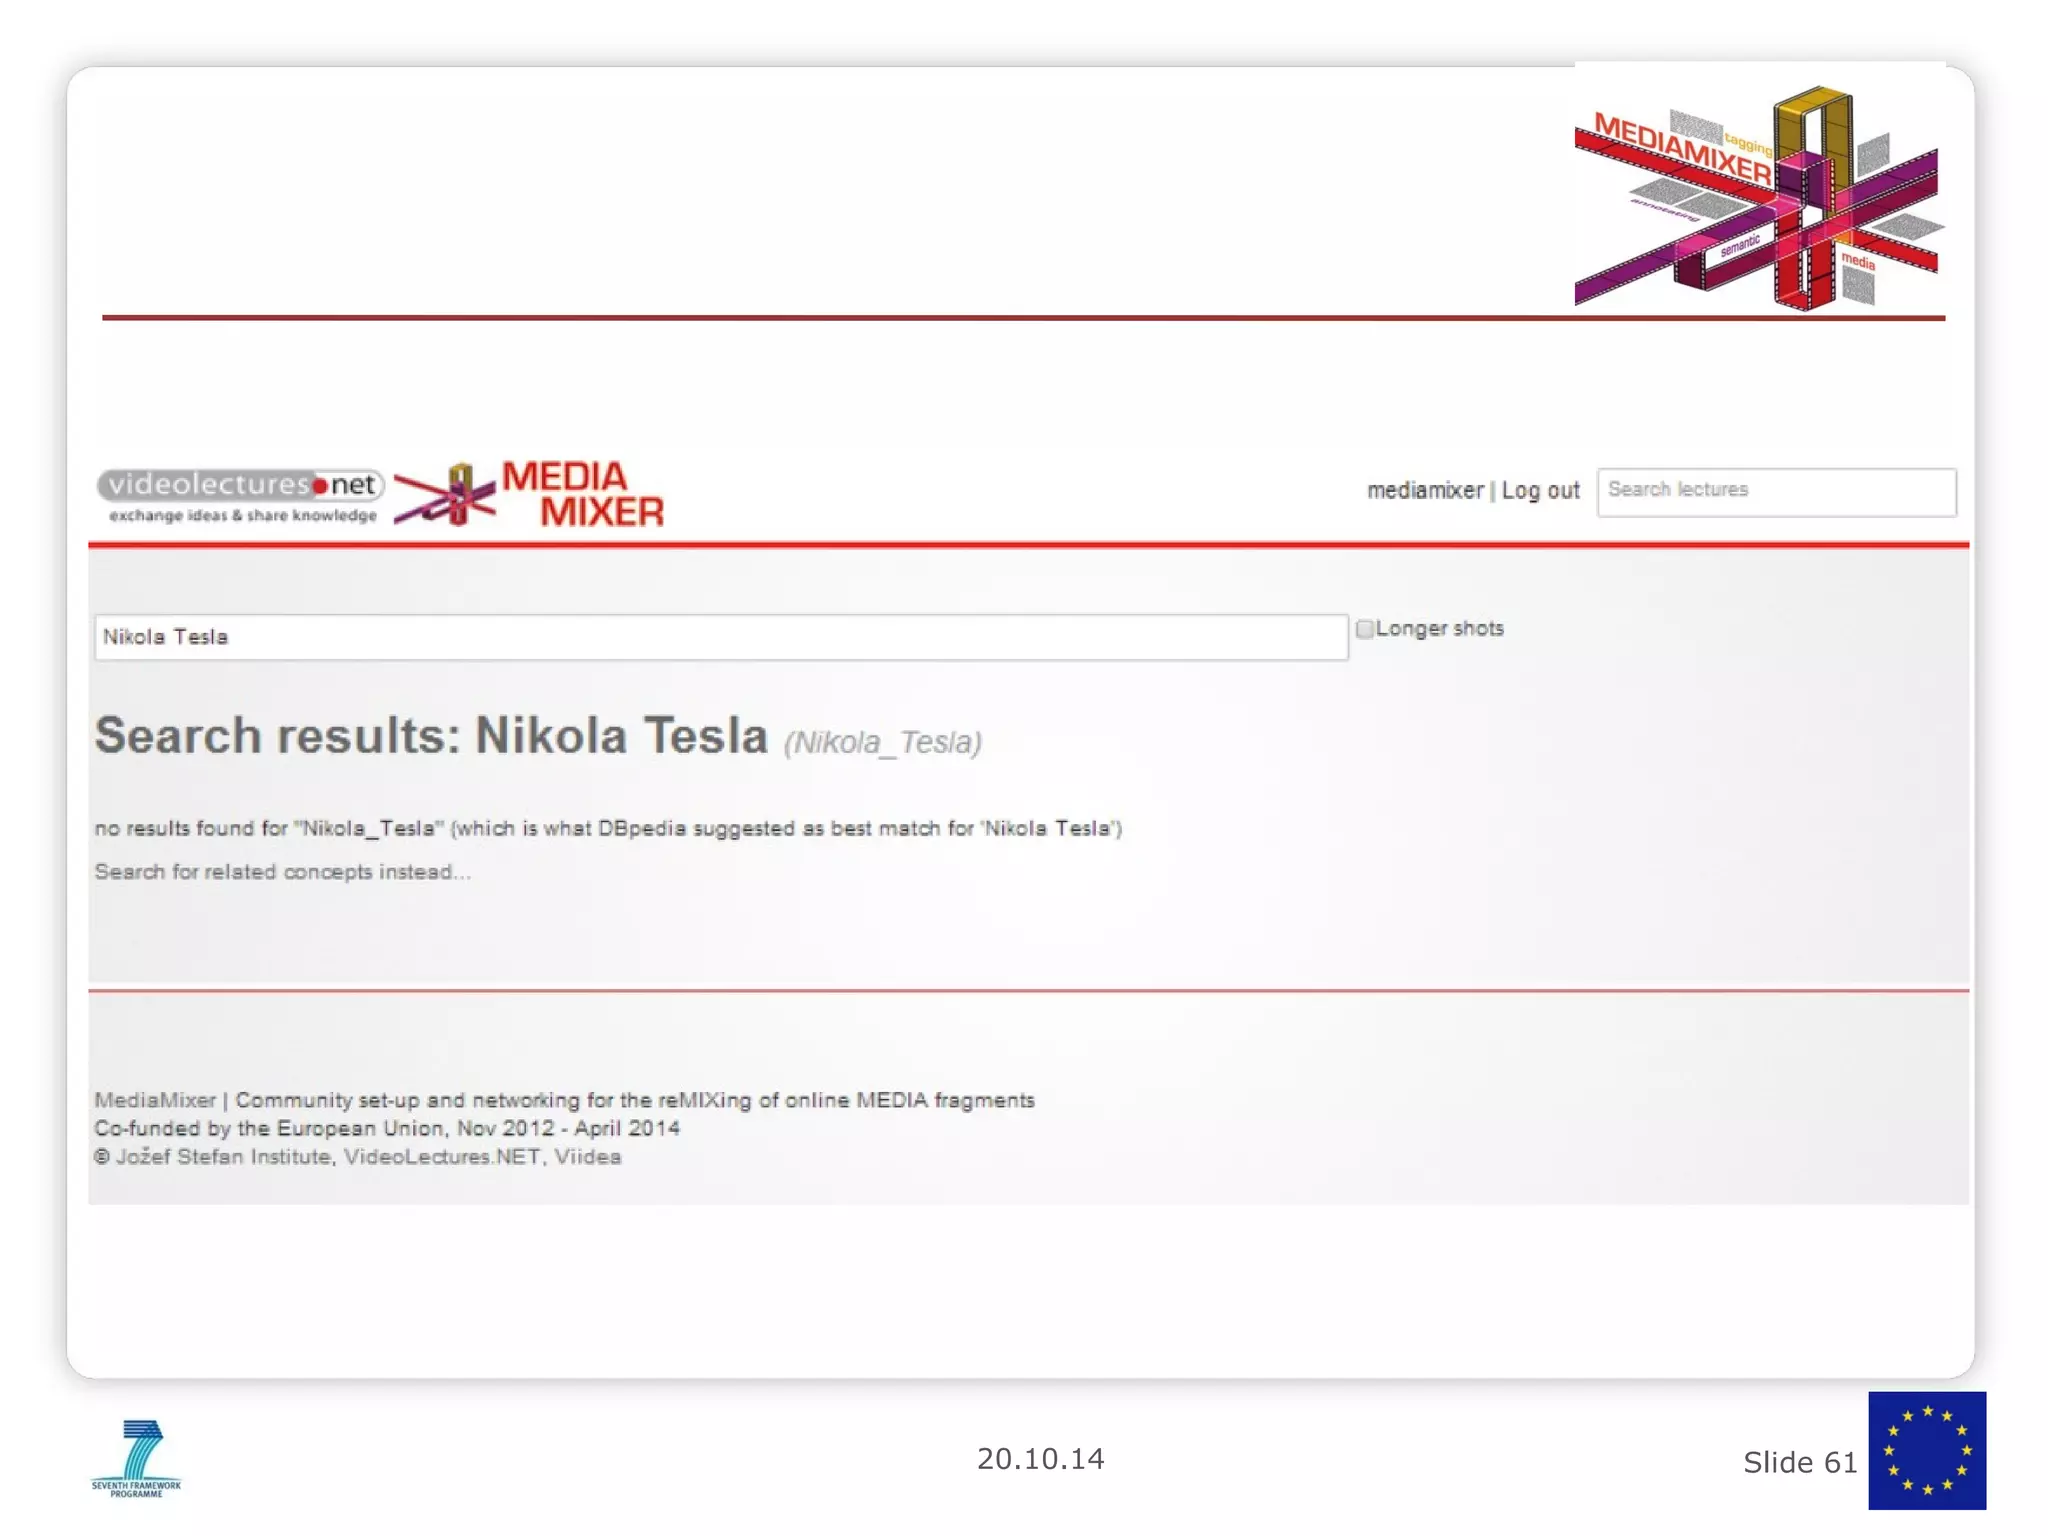This screenshot has height=1536, width=2048.
Task: Click the MediaMixer star icon in header
Action: coord(445,495)
